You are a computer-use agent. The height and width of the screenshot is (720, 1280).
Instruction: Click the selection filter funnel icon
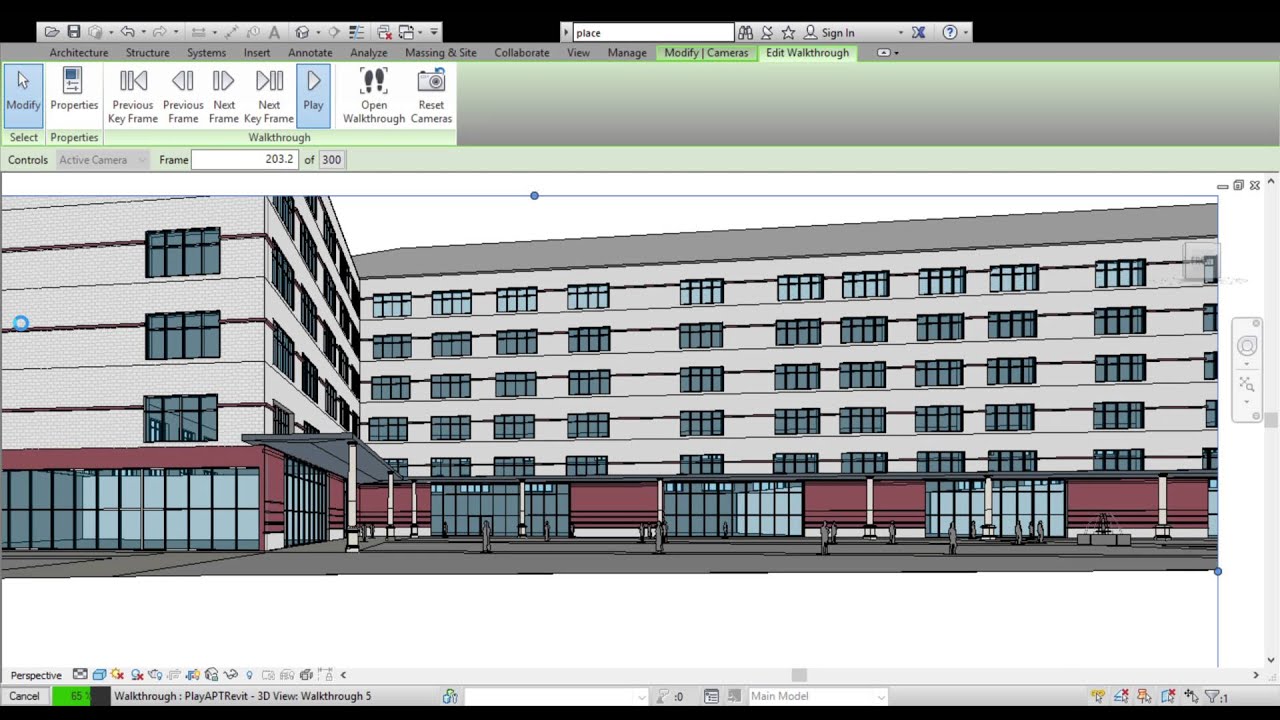[1213, 696]
